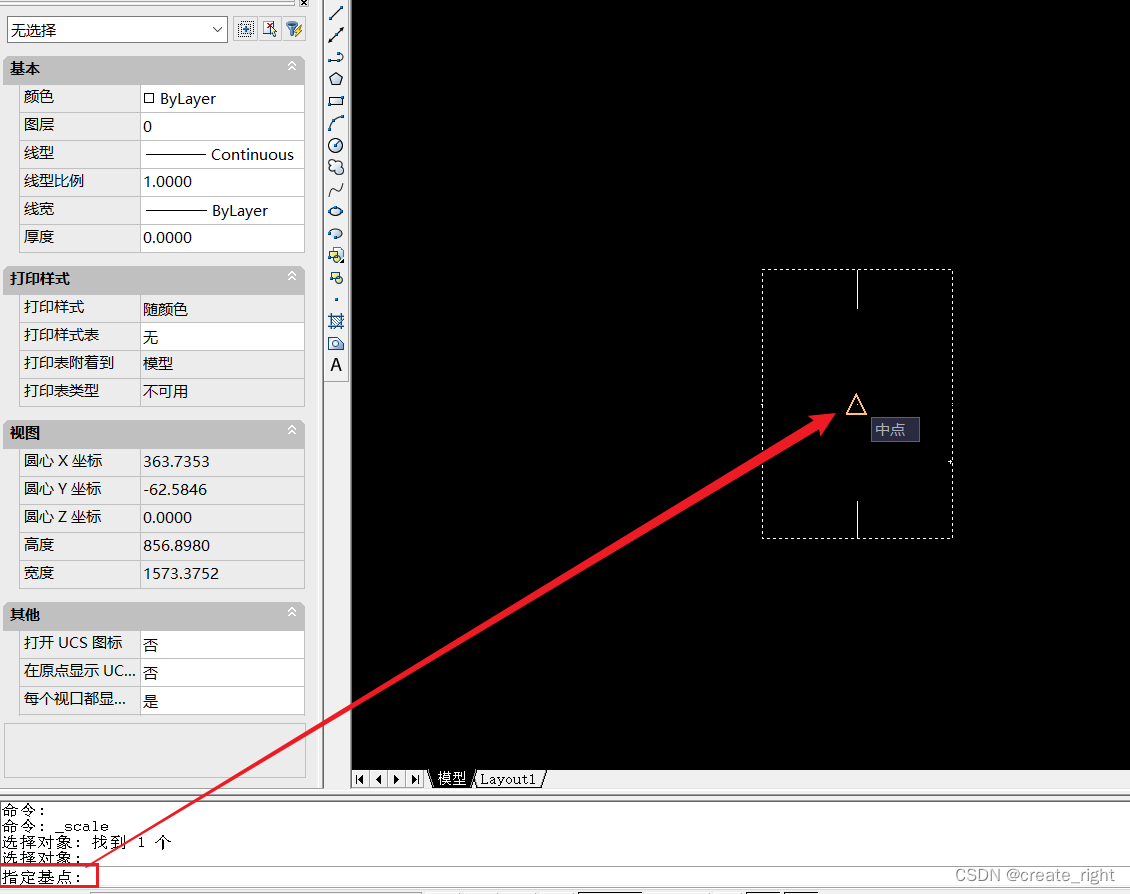This screenshot has height=894, width=1130.
Task: Click the midpoint snap triangle marker
Action: [x=856, y=405]
